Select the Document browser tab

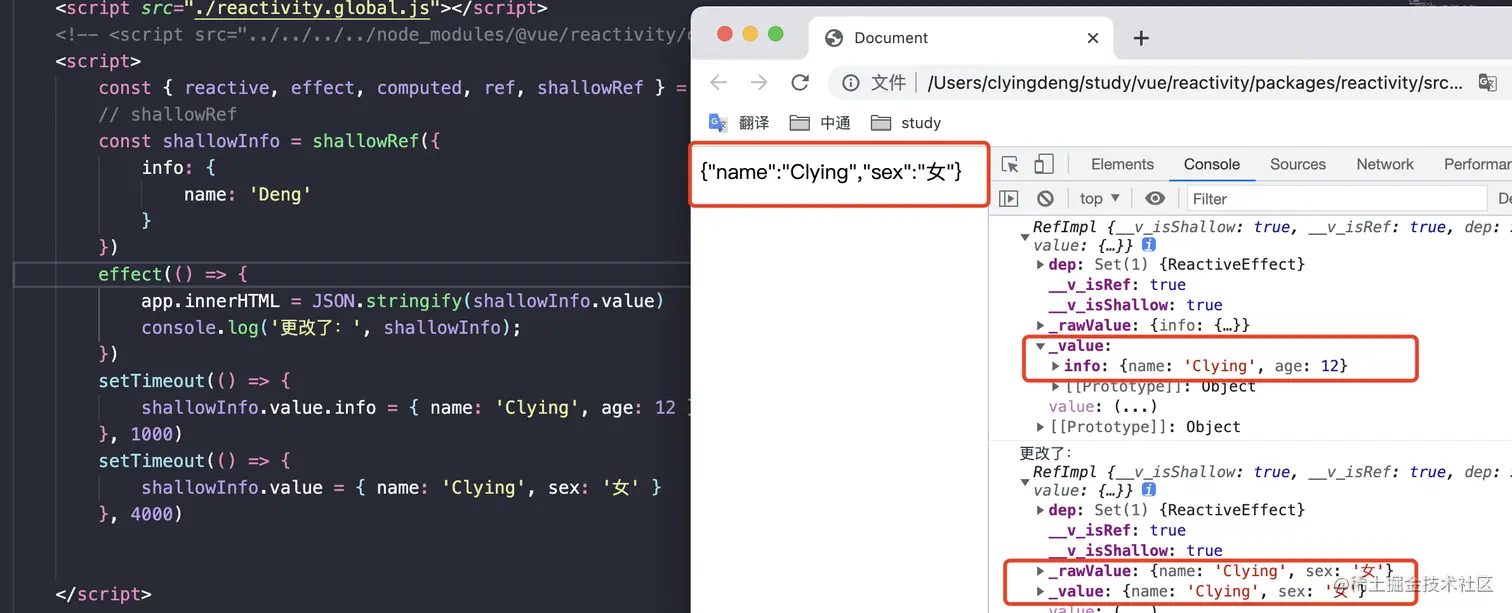point(960,38)
